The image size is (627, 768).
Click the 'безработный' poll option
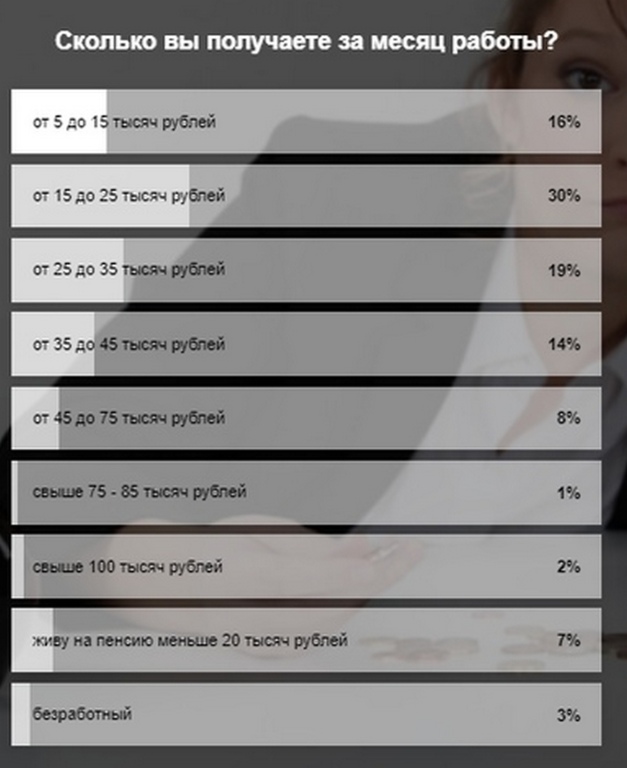coord(82,714)
